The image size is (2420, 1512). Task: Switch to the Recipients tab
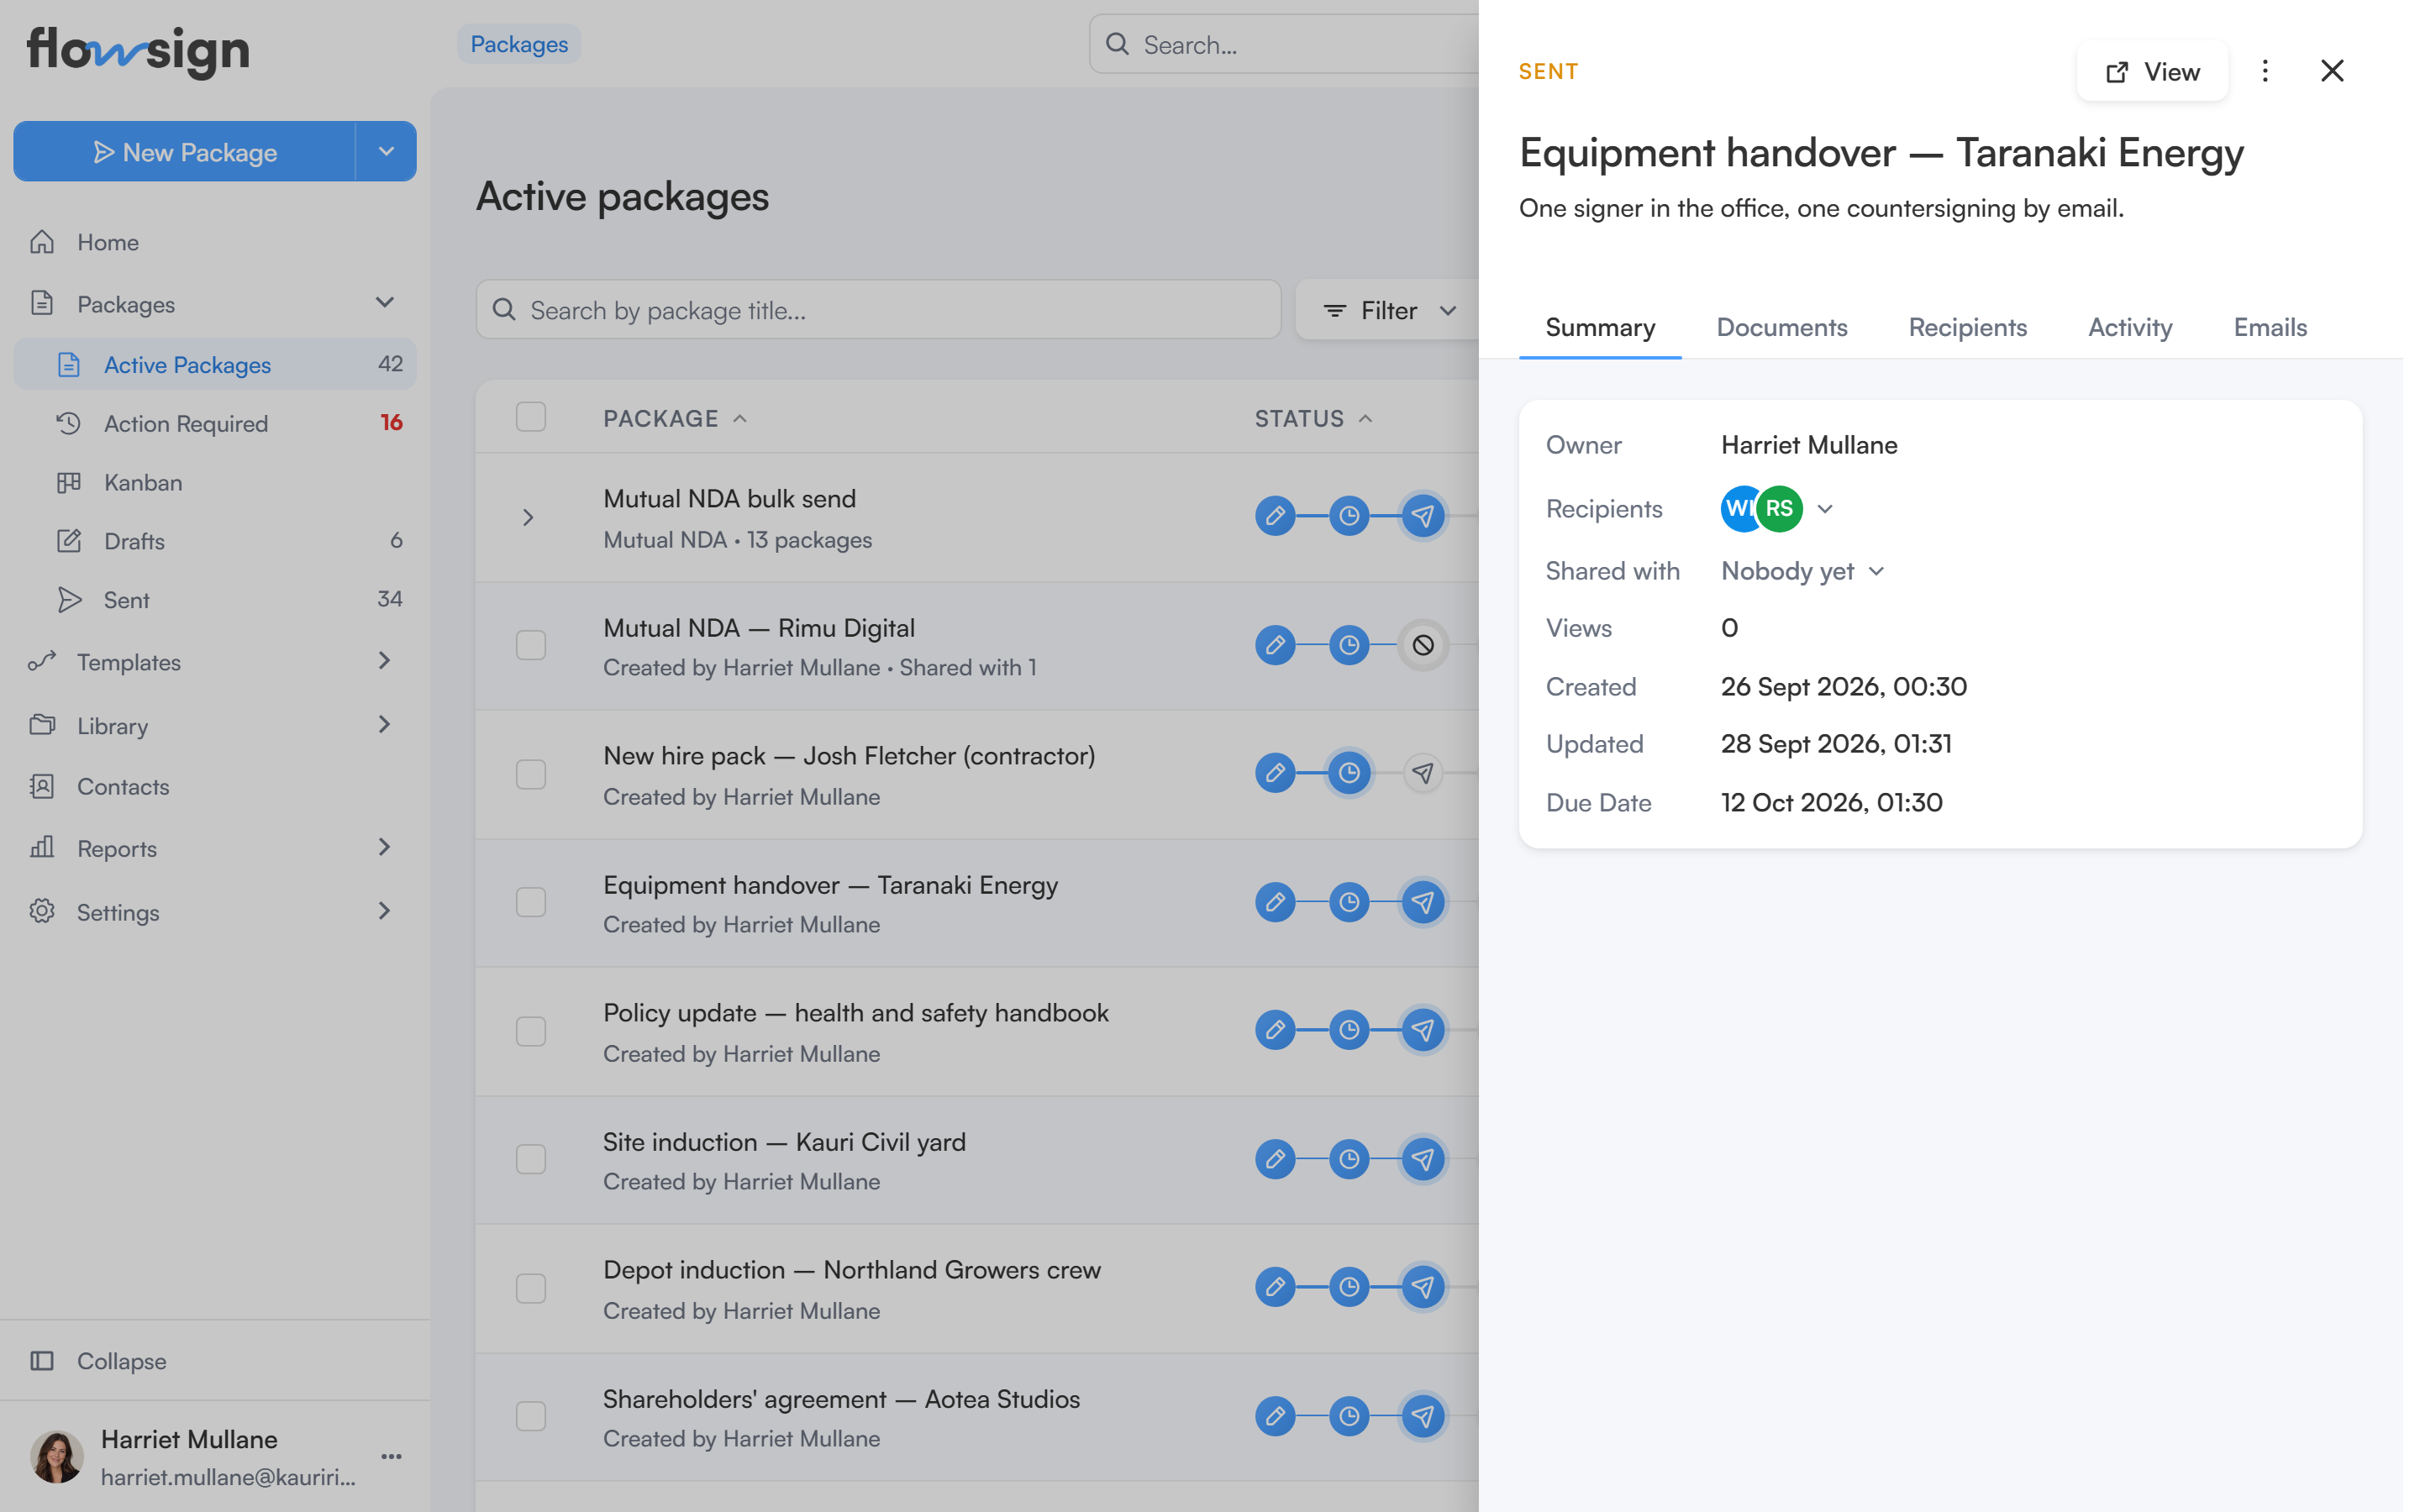point(1967,327)
